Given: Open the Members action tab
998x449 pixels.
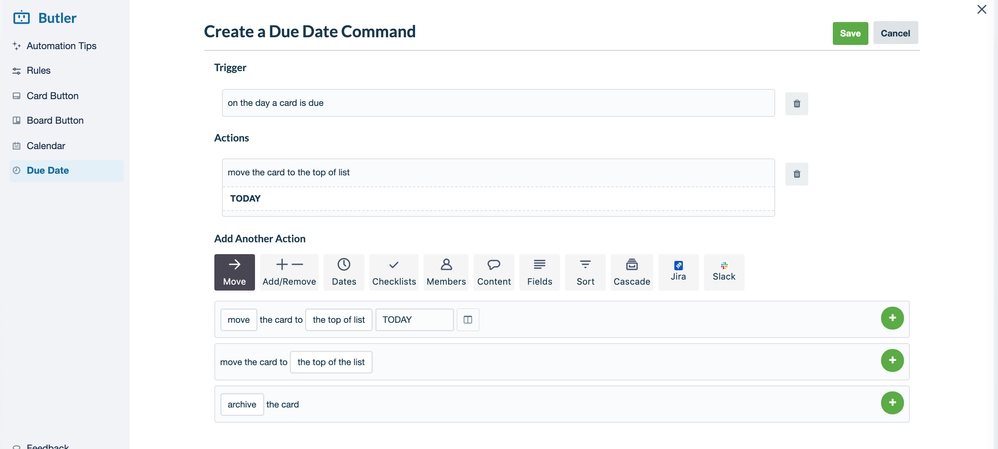Looking at the screenshot, I should point(446,273).
